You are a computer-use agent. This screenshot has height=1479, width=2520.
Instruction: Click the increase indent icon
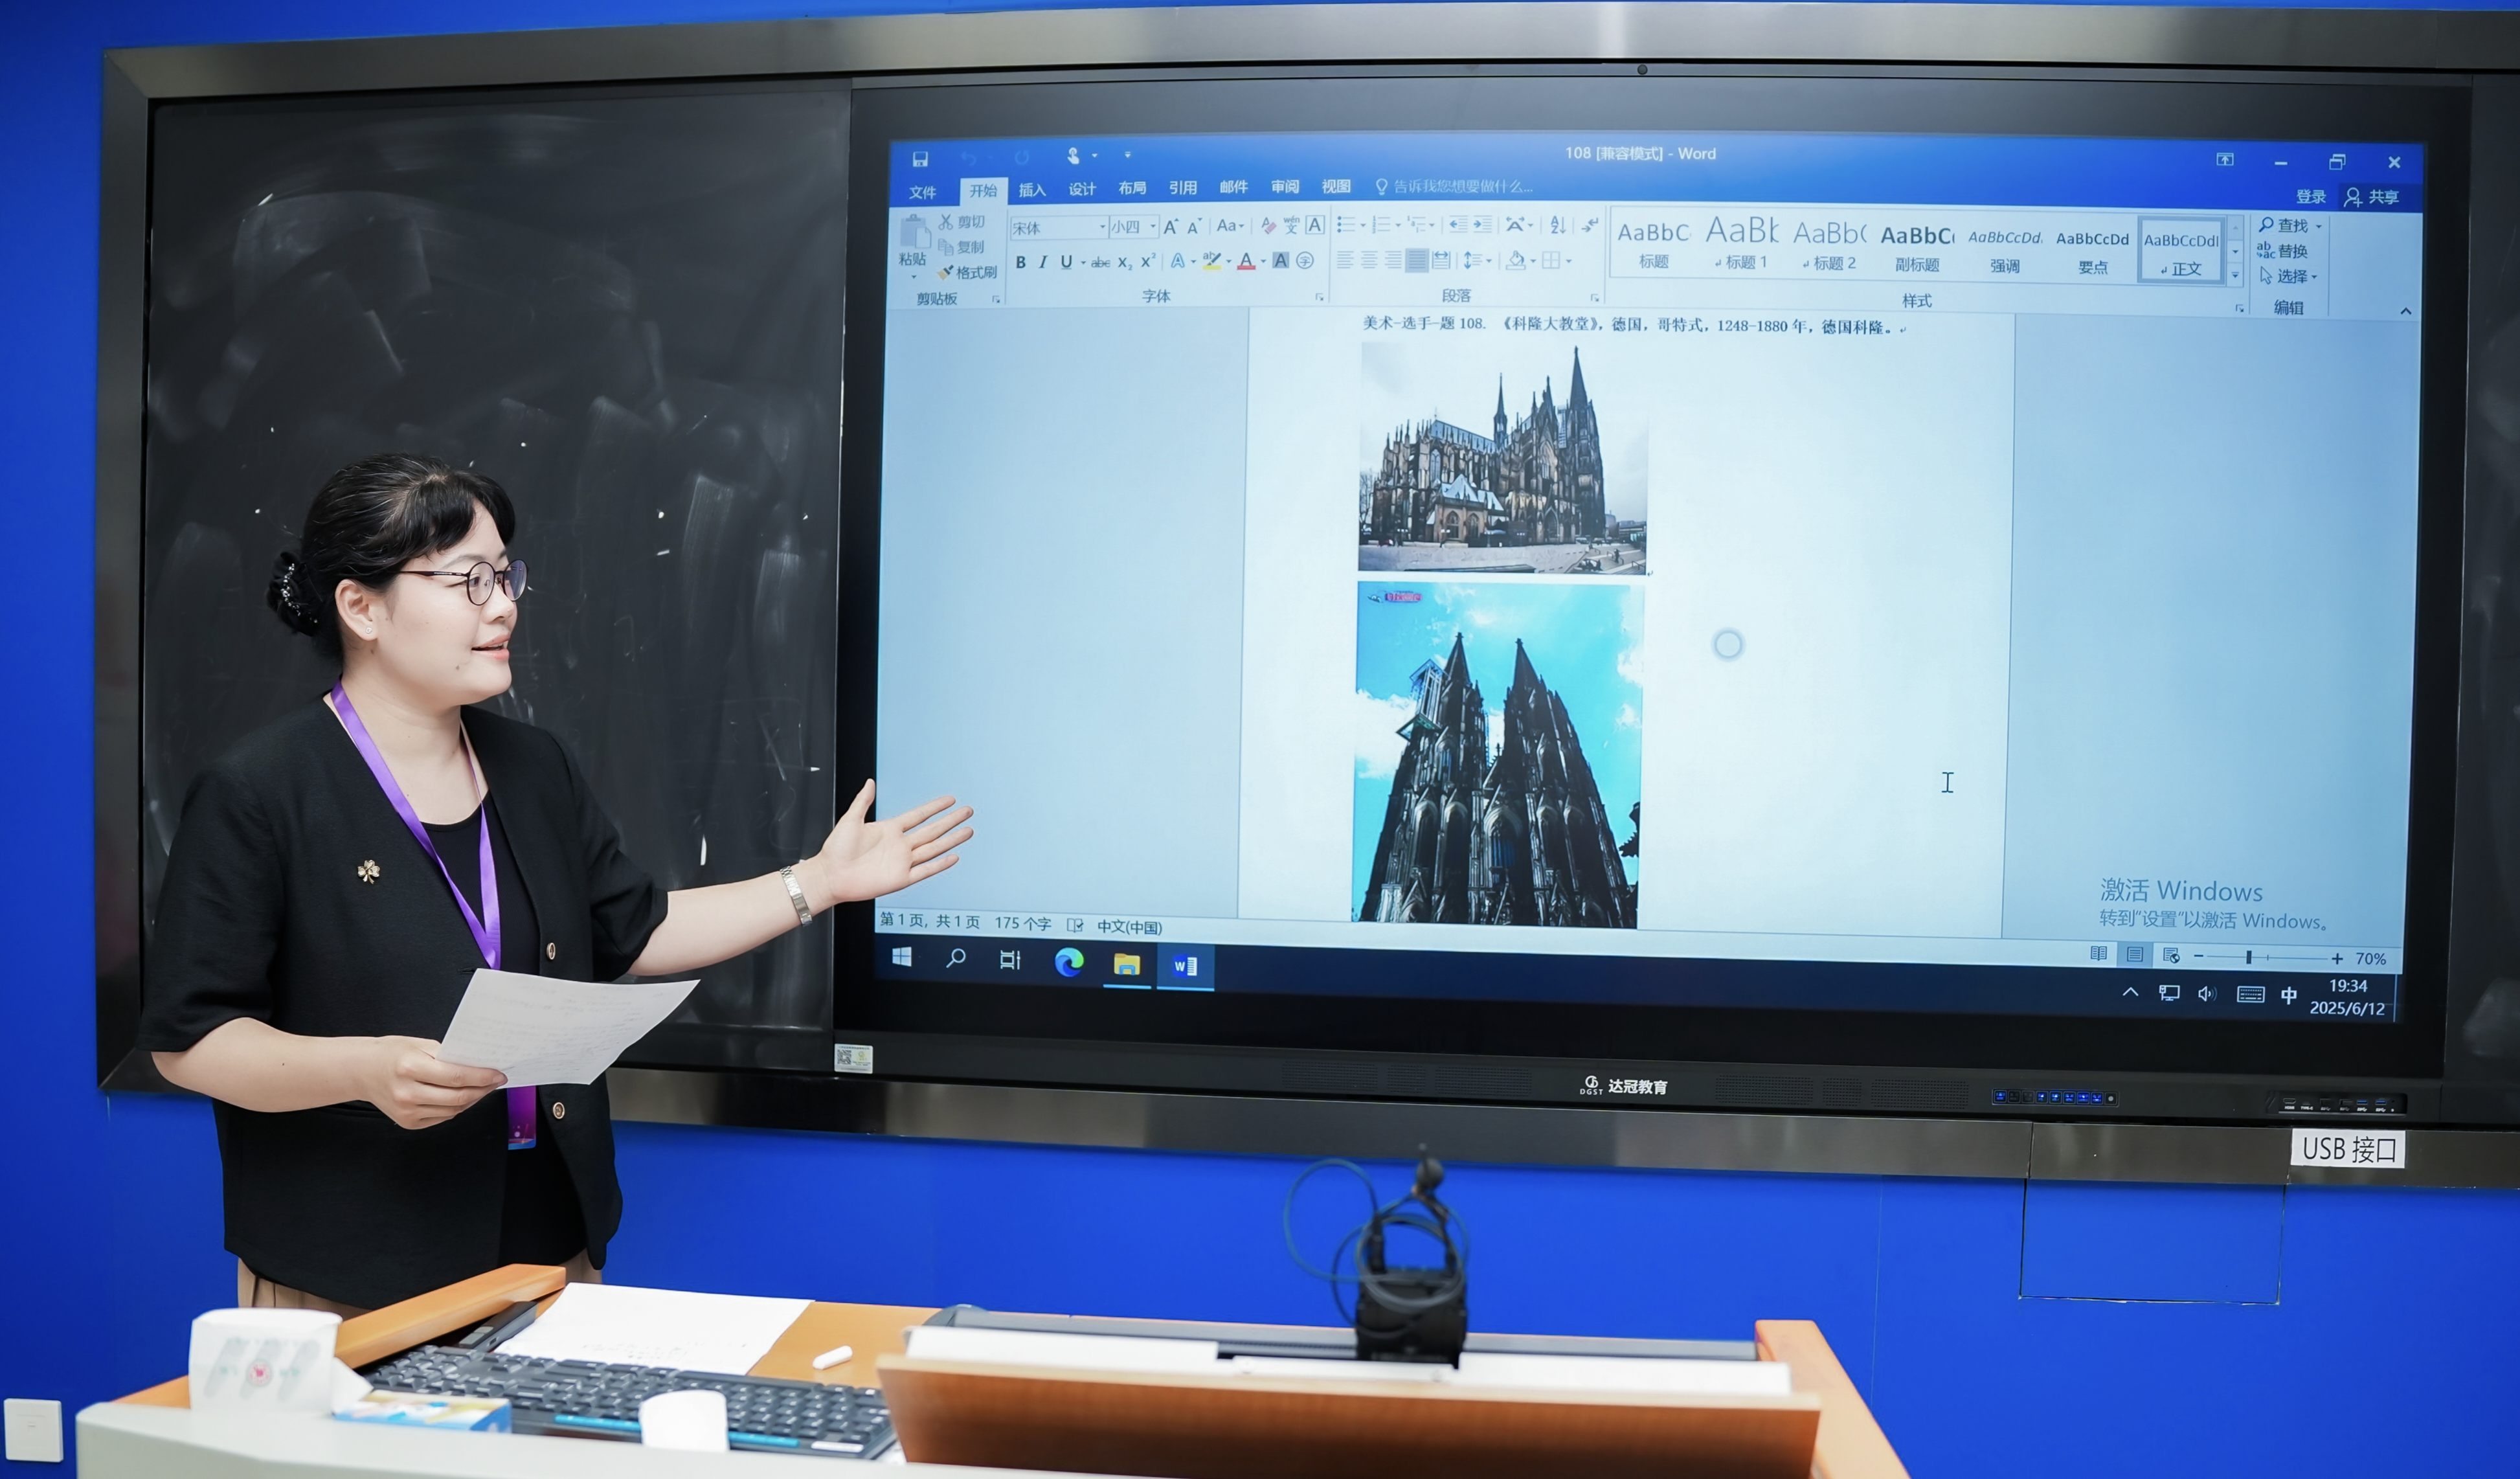coord(1482,225)
